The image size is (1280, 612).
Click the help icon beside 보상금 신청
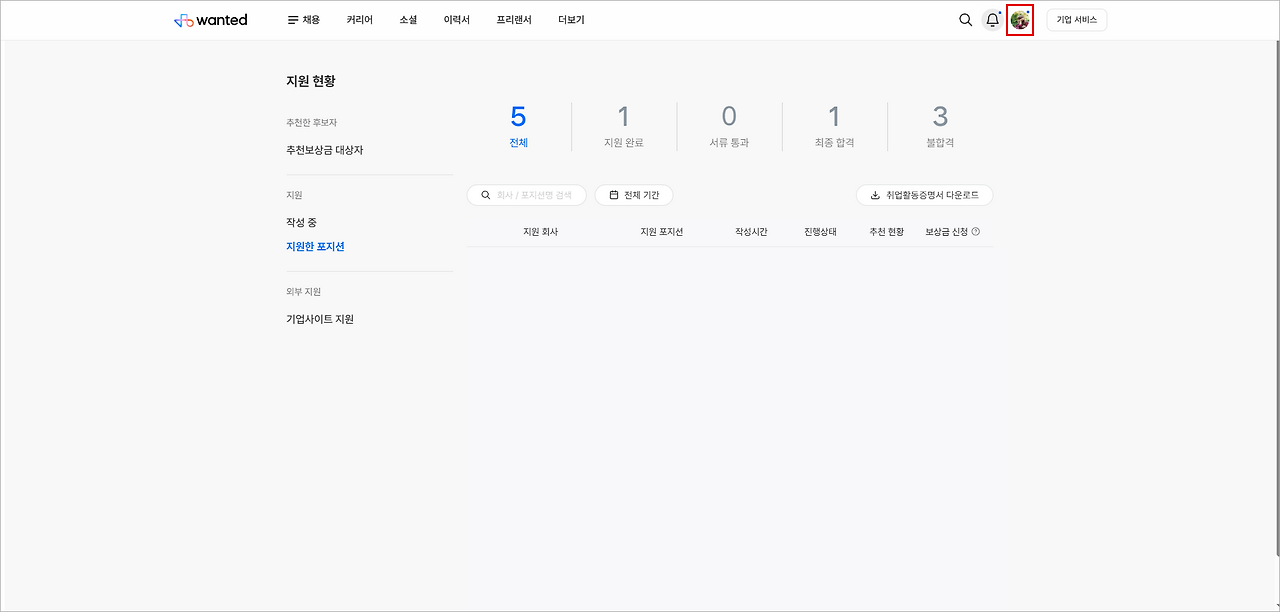pos(976,232)
